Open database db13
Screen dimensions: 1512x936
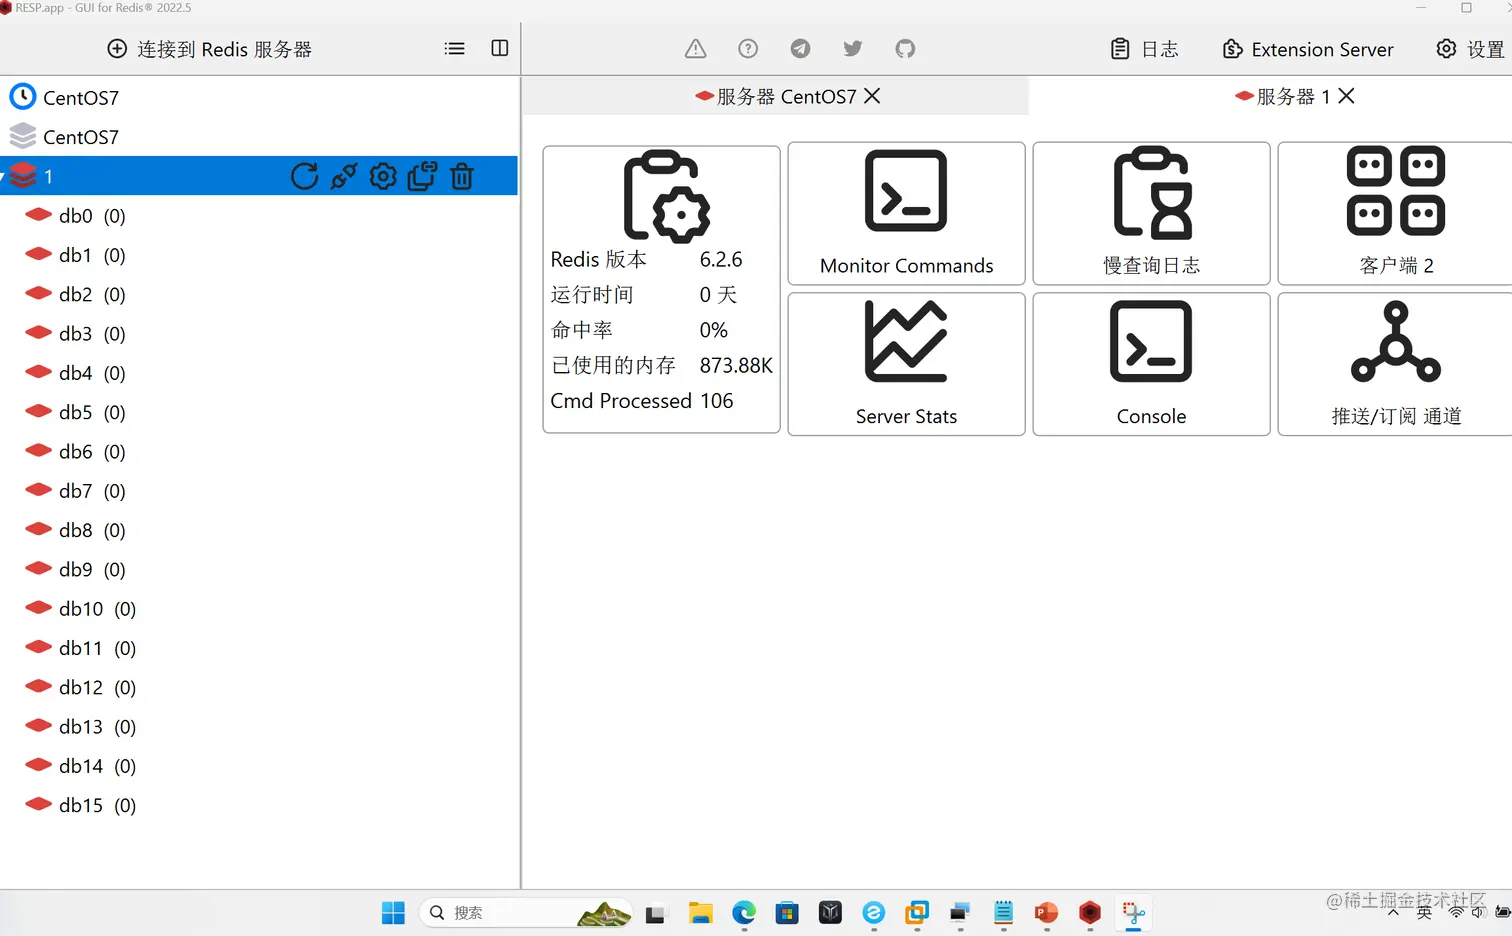(81, 727)
